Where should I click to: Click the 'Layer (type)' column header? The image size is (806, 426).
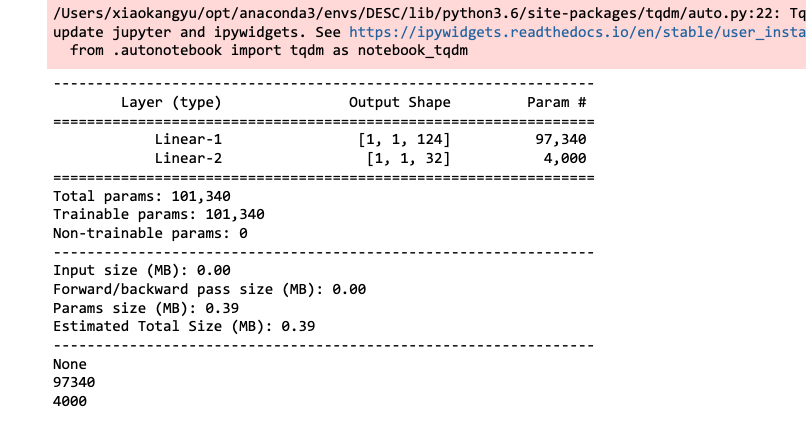click(171, 102)
